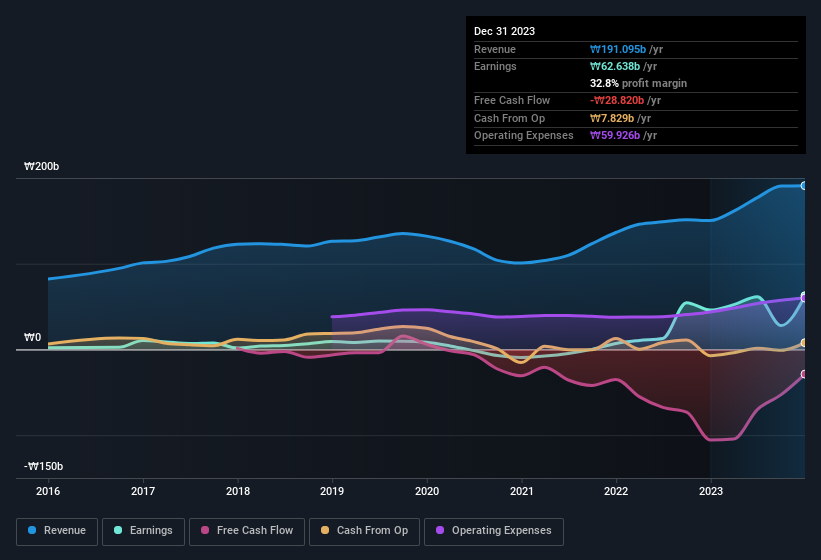Click the ₩200b y-axis label
This screenshot has width=821, height=560.
pos(42,167)
